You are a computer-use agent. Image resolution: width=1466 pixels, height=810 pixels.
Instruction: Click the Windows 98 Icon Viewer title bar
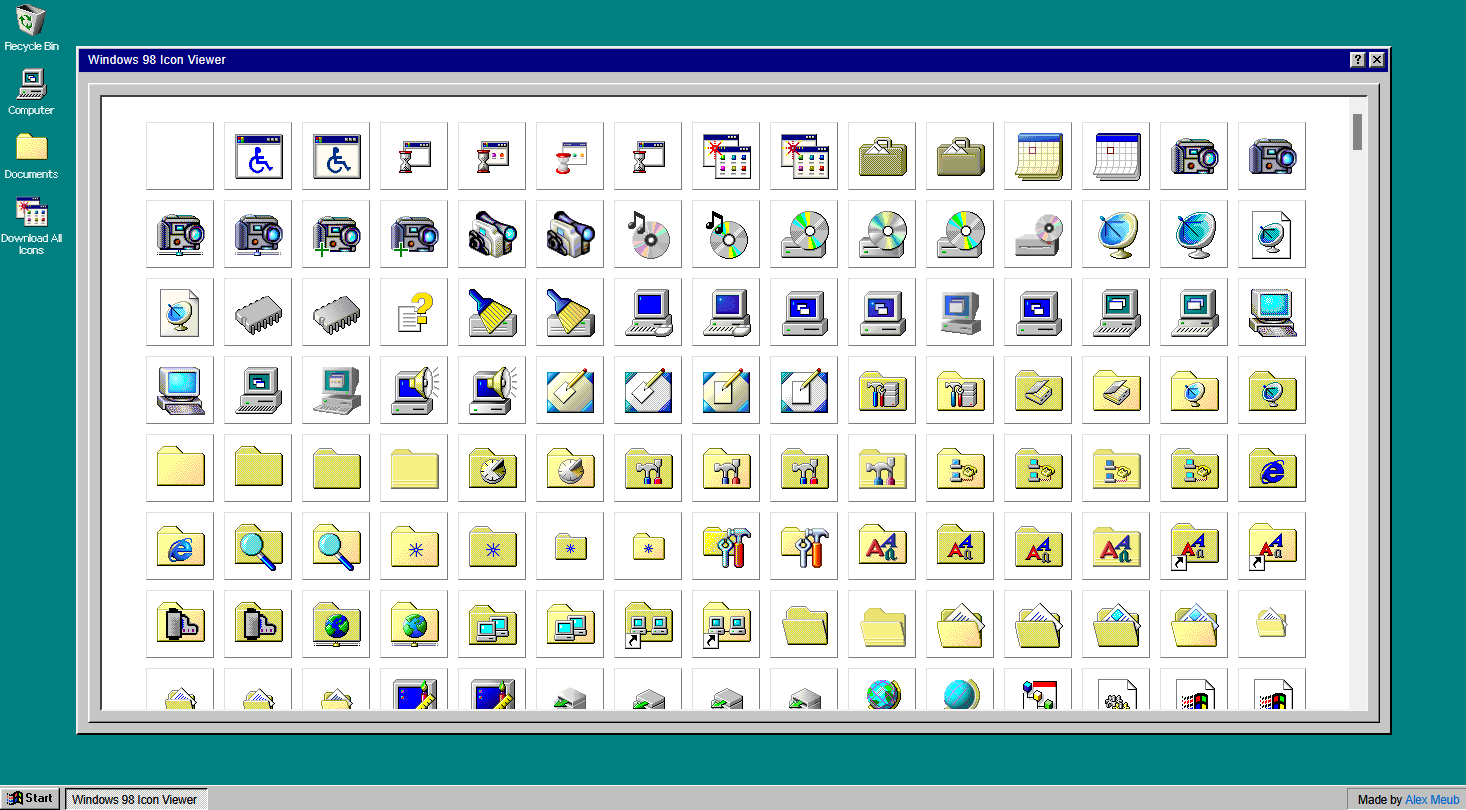pos(700,60)
